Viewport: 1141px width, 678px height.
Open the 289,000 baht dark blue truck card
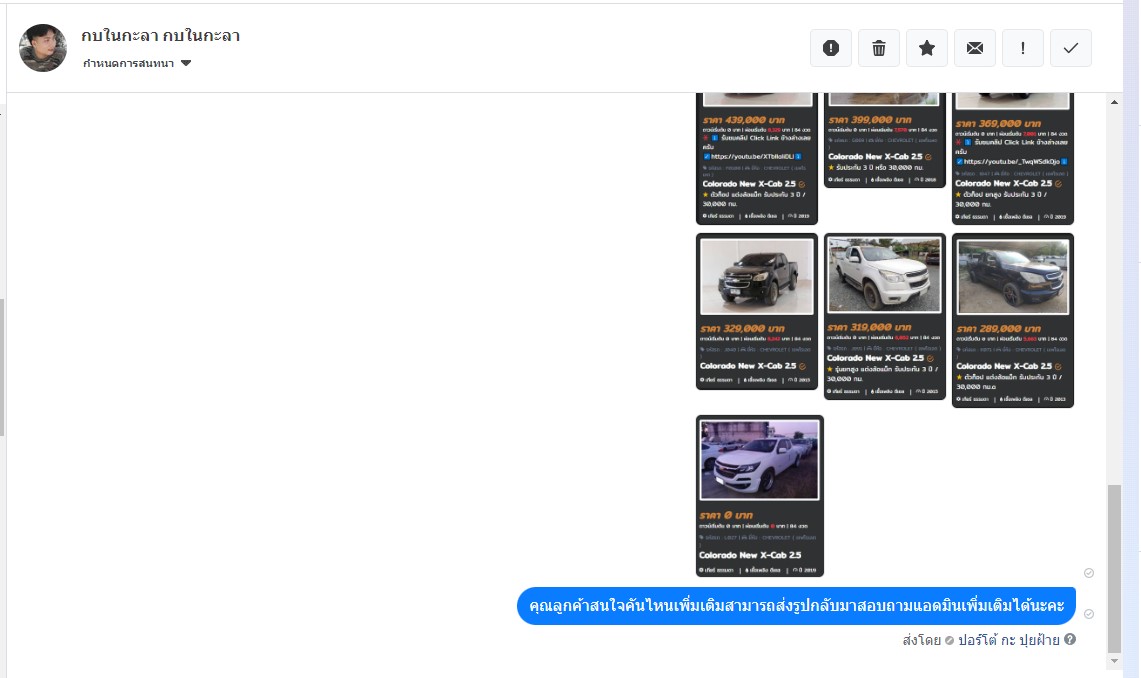click(1013, 320)
